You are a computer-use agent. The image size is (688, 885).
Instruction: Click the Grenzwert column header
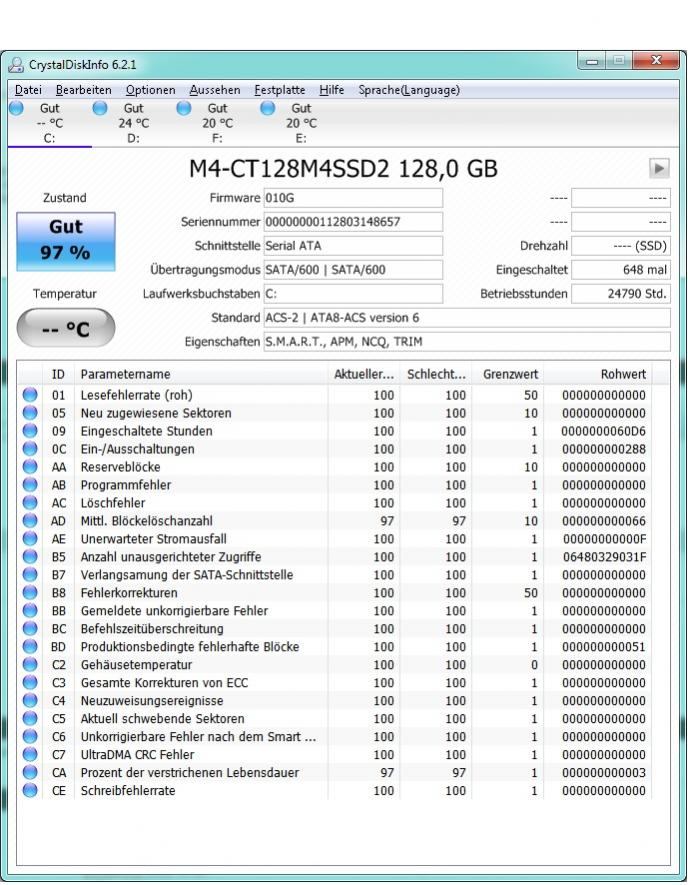[508, 374]
